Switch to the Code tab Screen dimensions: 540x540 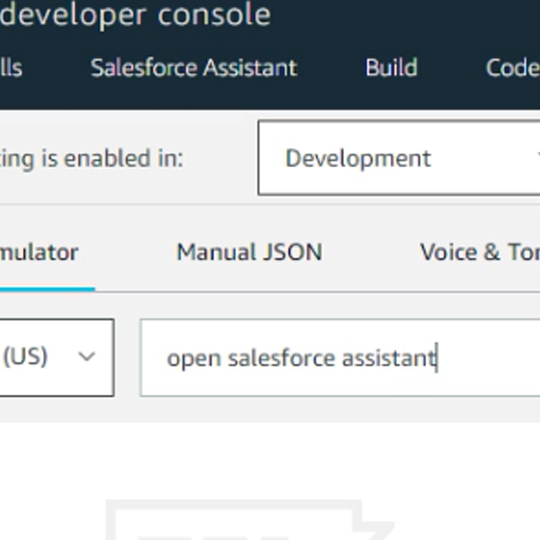512,68
